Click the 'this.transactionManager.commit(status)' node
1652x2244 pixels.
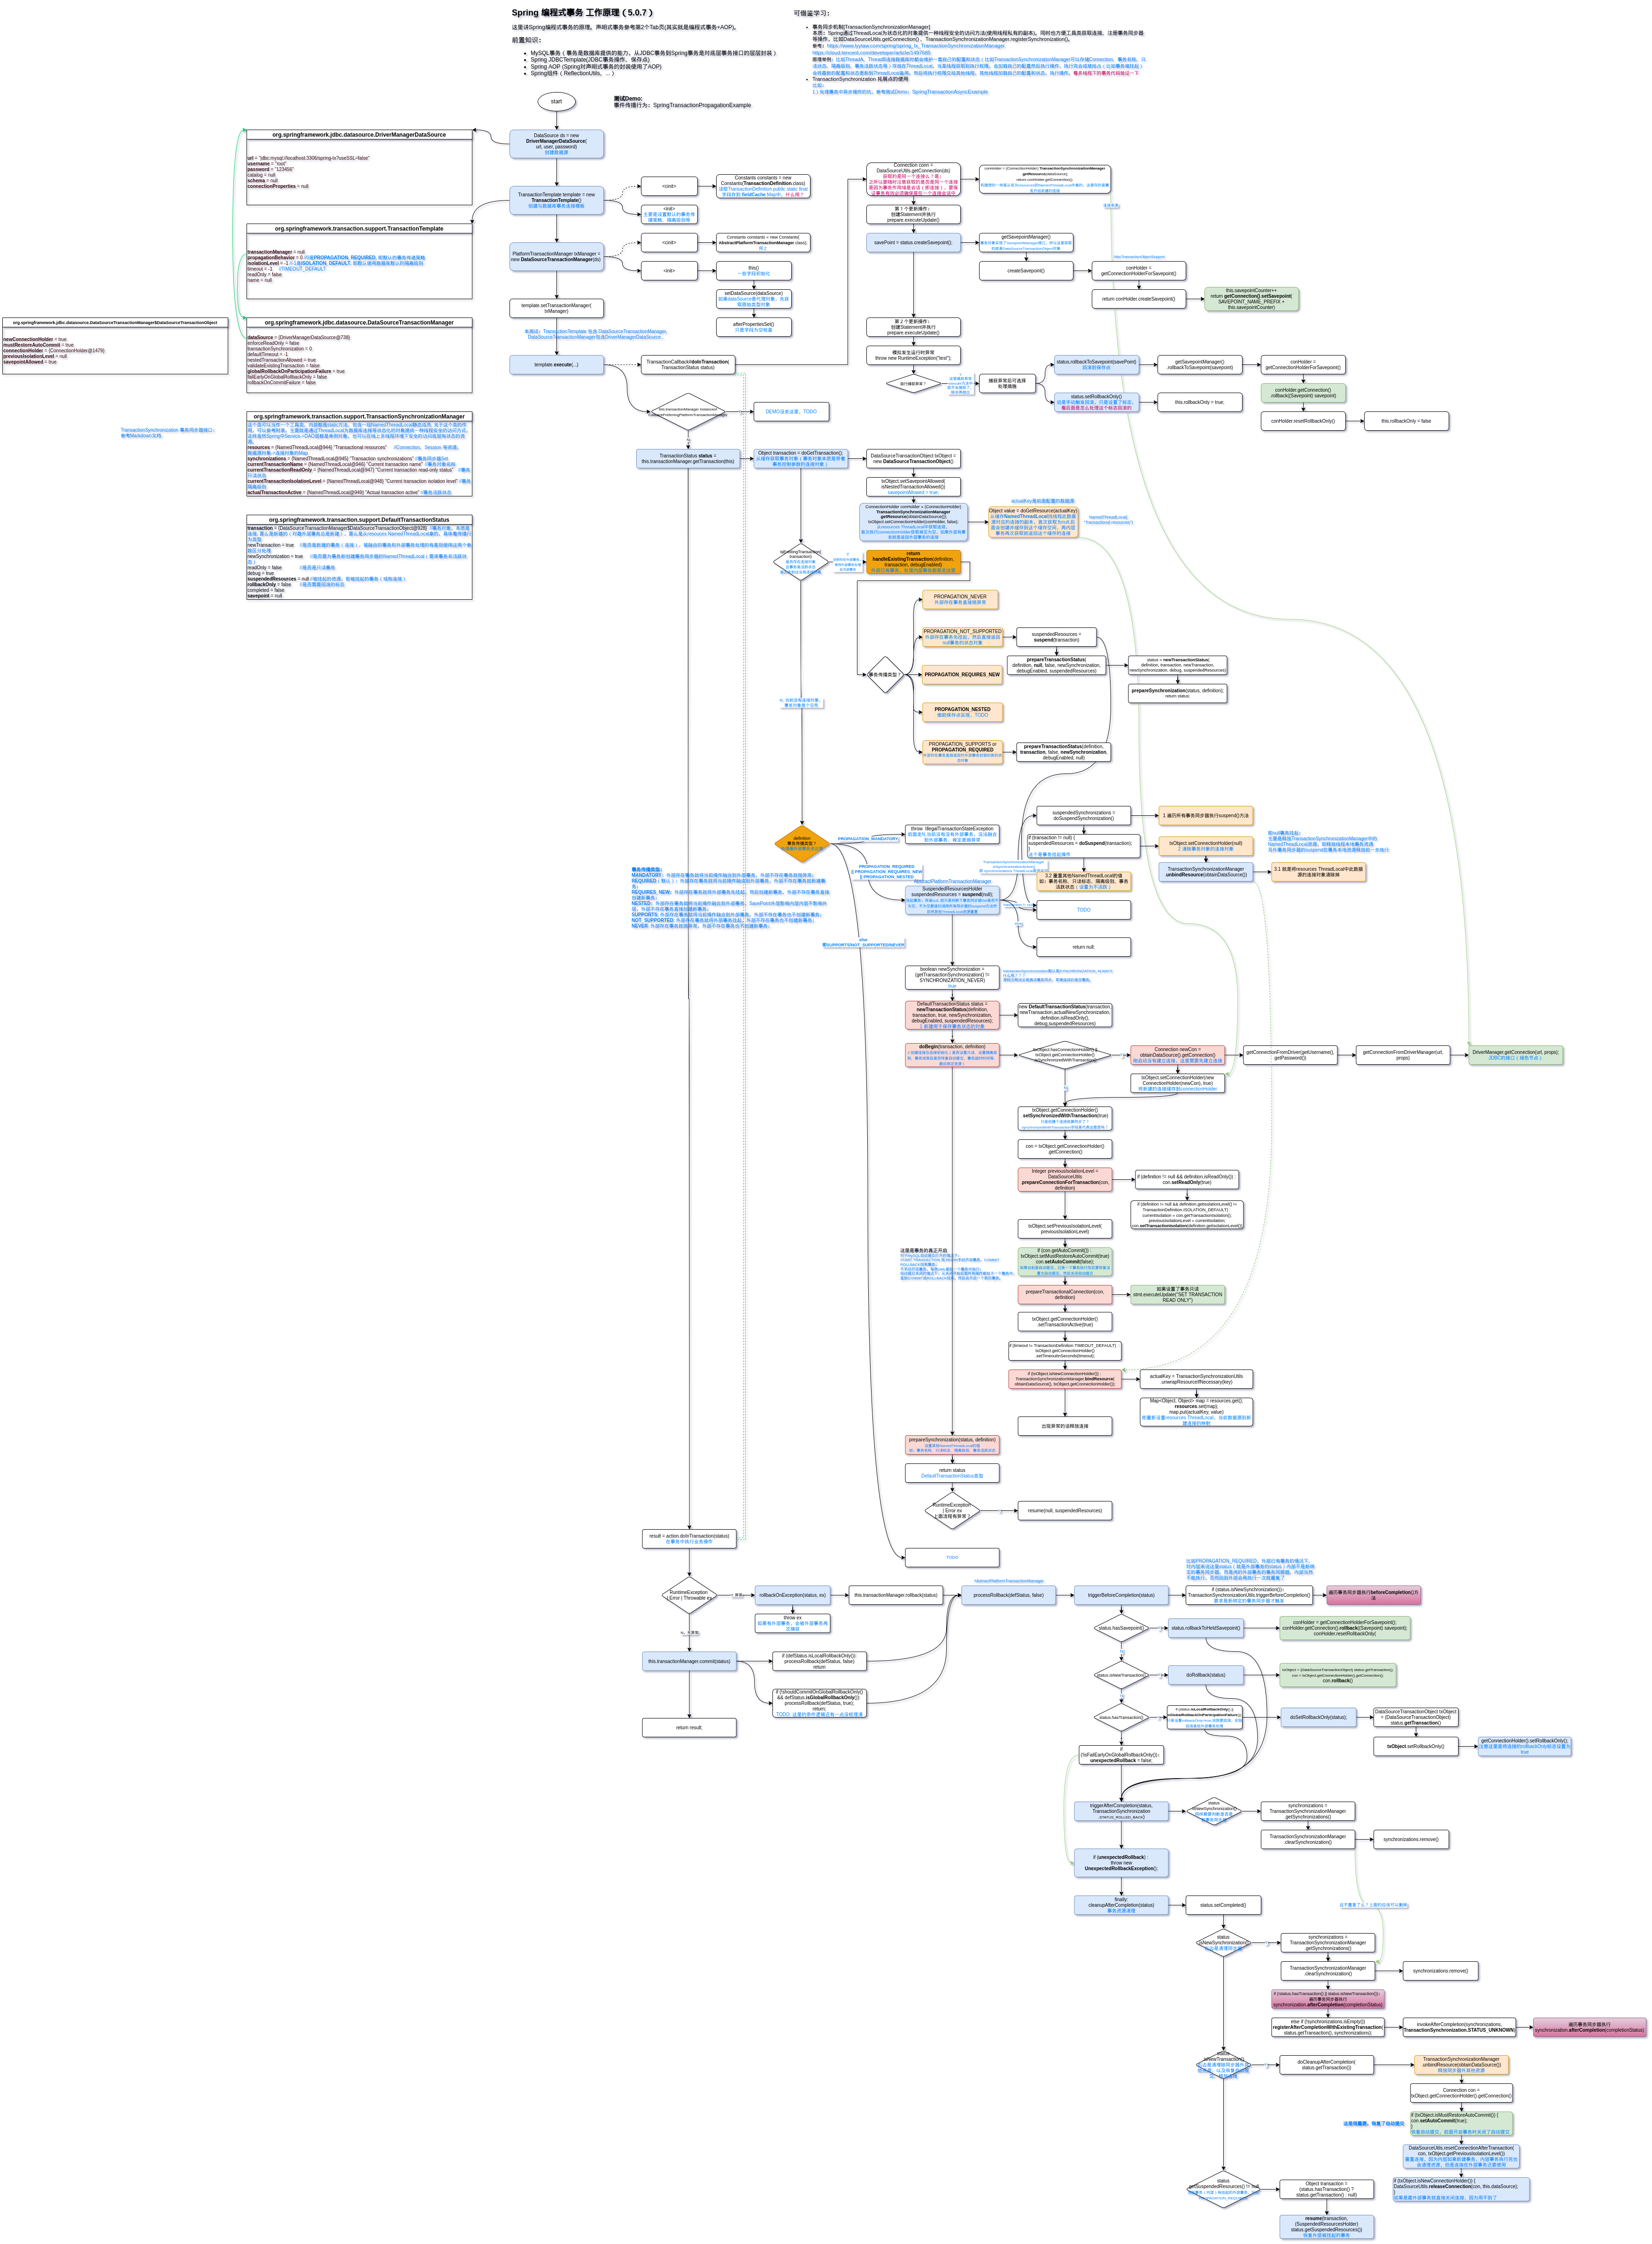688,1661
